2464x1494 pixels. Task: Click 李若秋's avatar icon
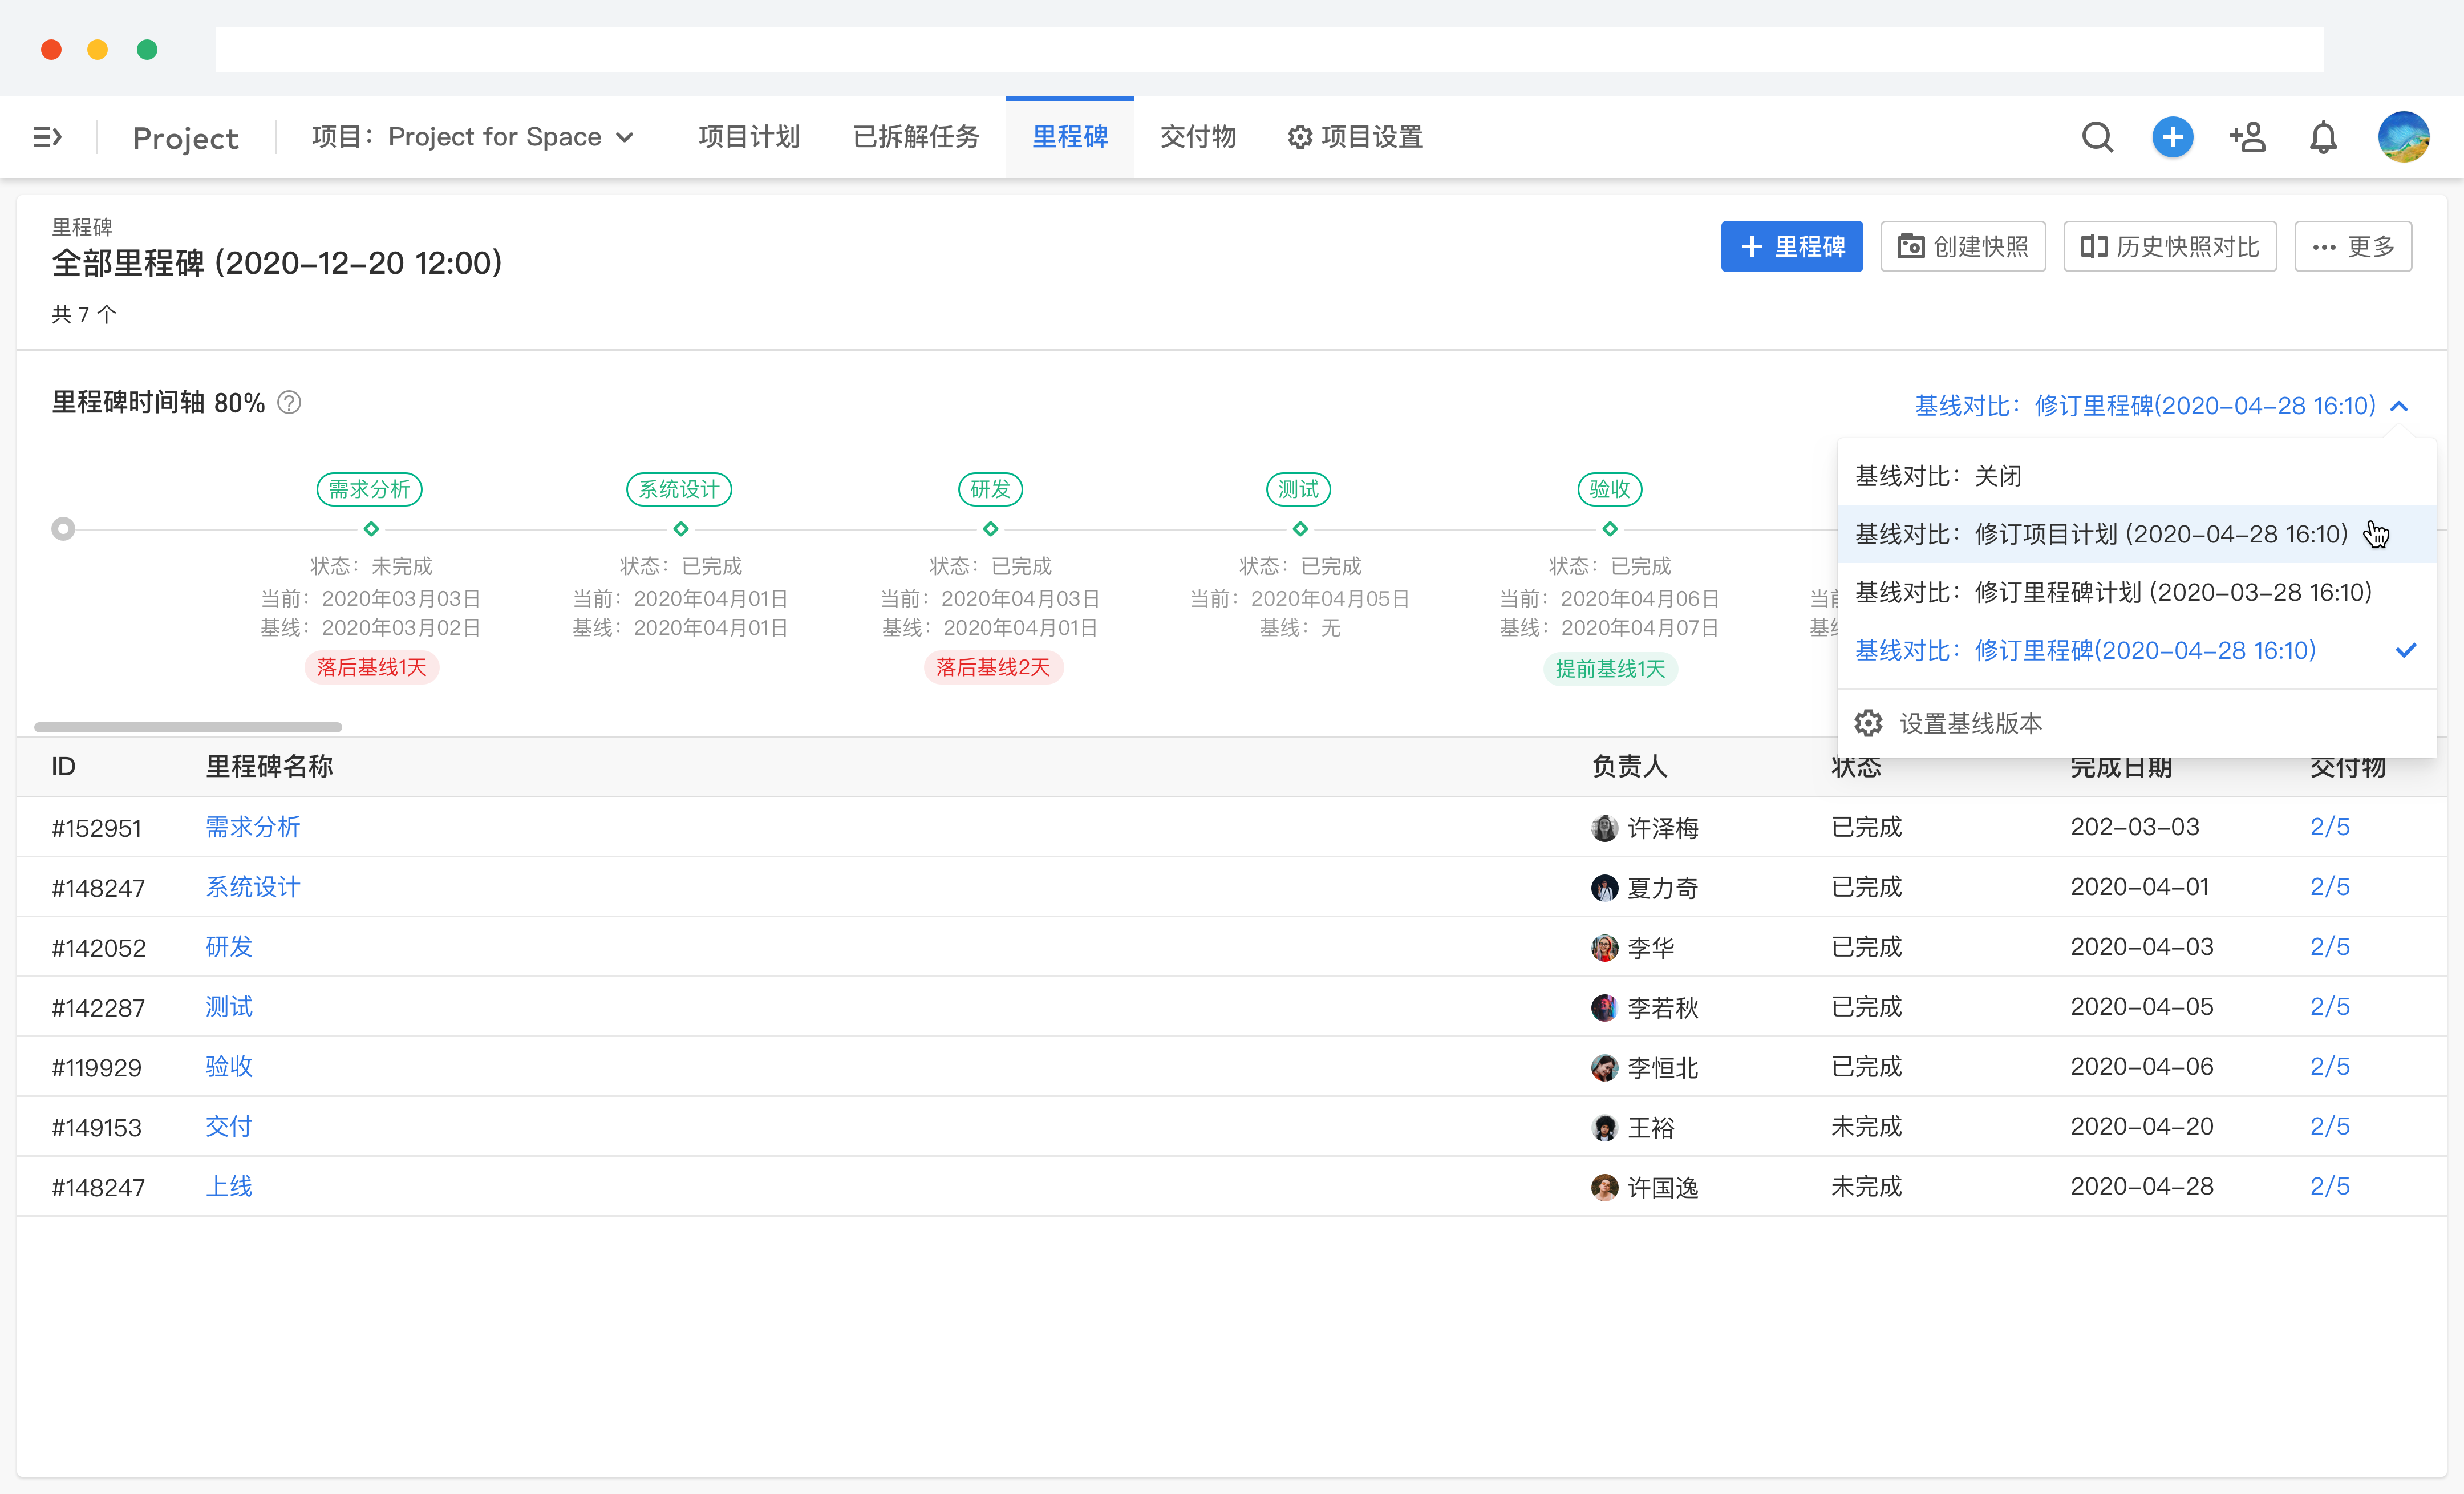coord(1604,1008)
